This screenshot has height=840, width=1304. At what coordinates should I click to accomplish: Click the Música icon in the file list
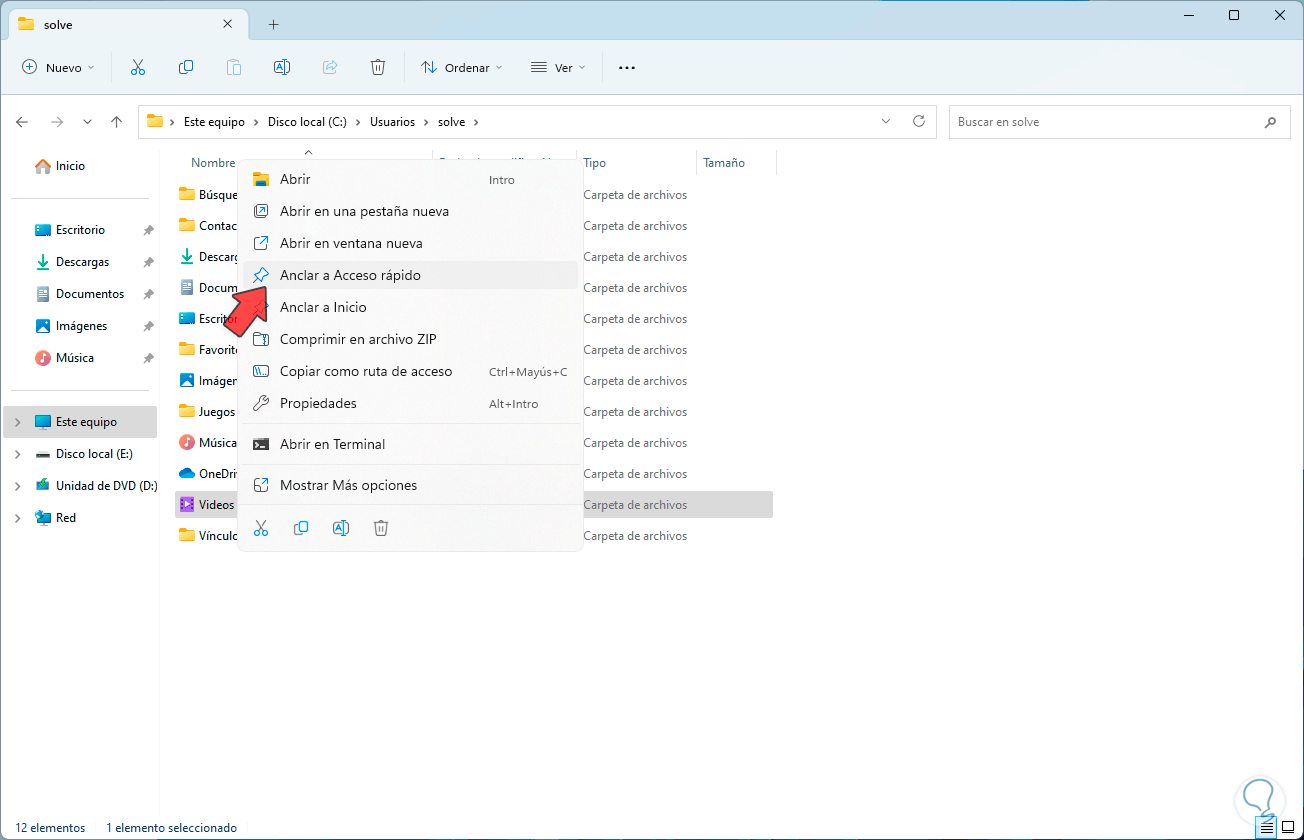tap(187, 443)
